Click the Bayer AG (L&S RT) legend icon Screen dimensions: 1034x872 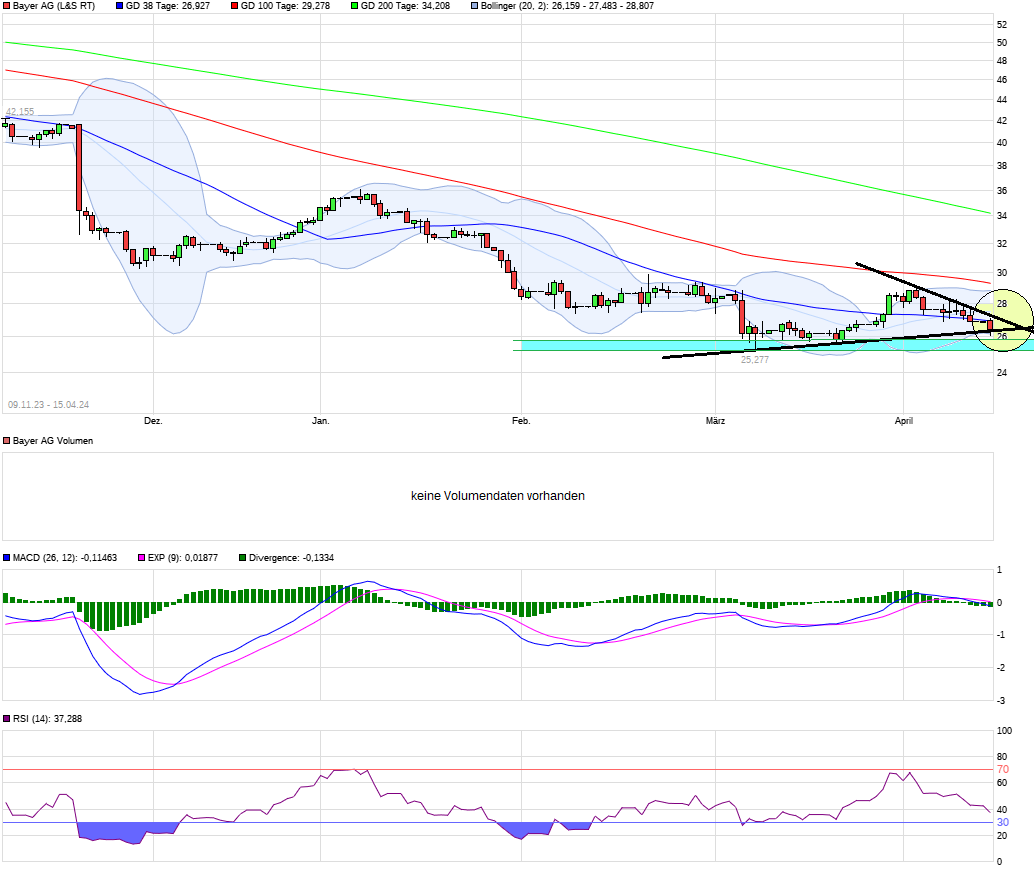[x=8, y=7]
